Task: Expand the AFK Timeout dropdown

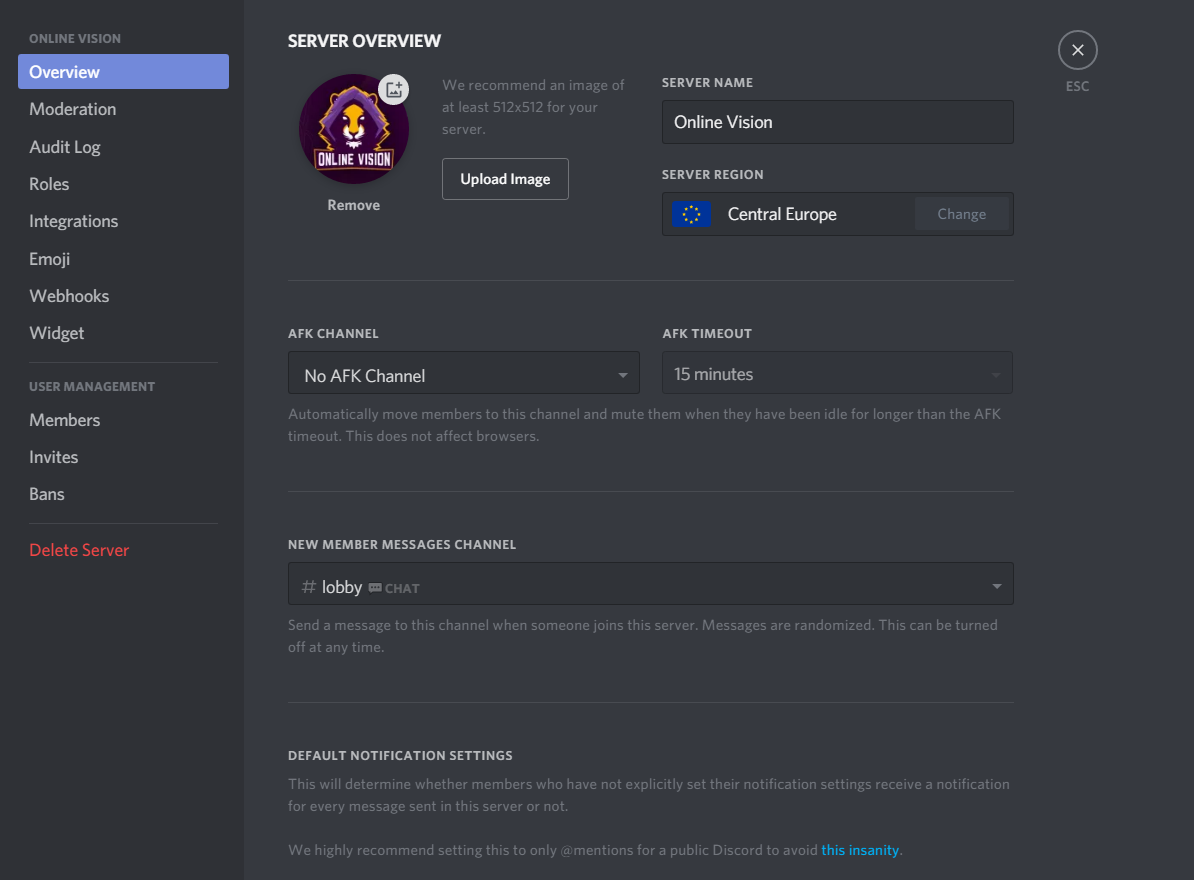Action: [x=836, y=374]
